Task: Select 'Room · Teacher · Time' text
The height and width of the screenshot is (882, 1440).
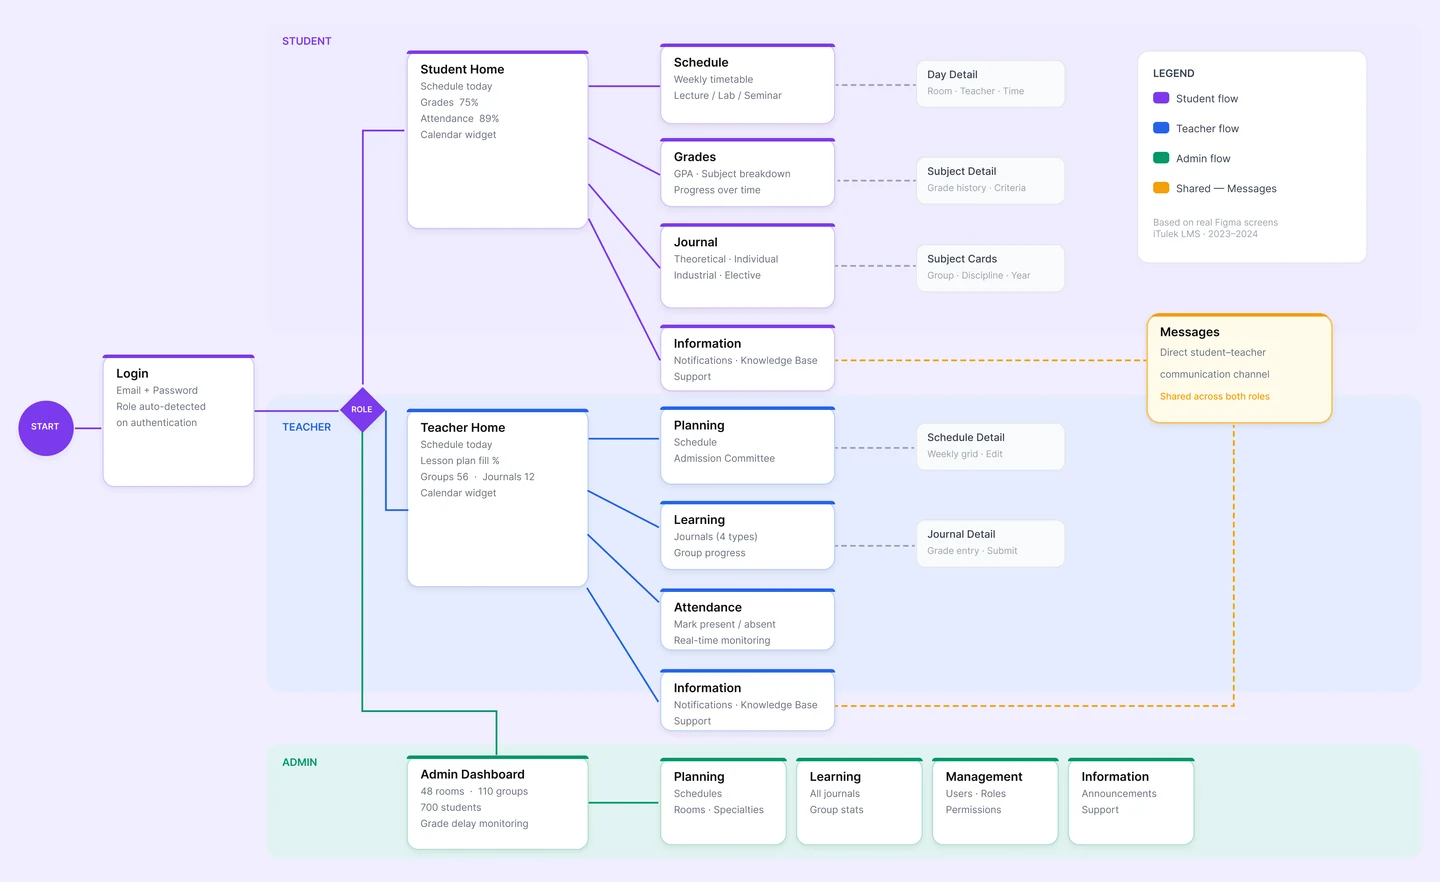Action: [975, 91]
